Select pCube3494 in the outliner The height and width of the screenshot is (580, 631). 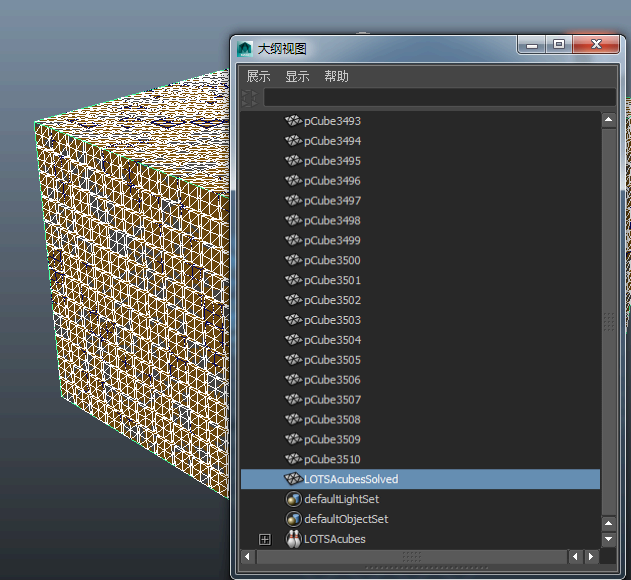tap(332, 141)
